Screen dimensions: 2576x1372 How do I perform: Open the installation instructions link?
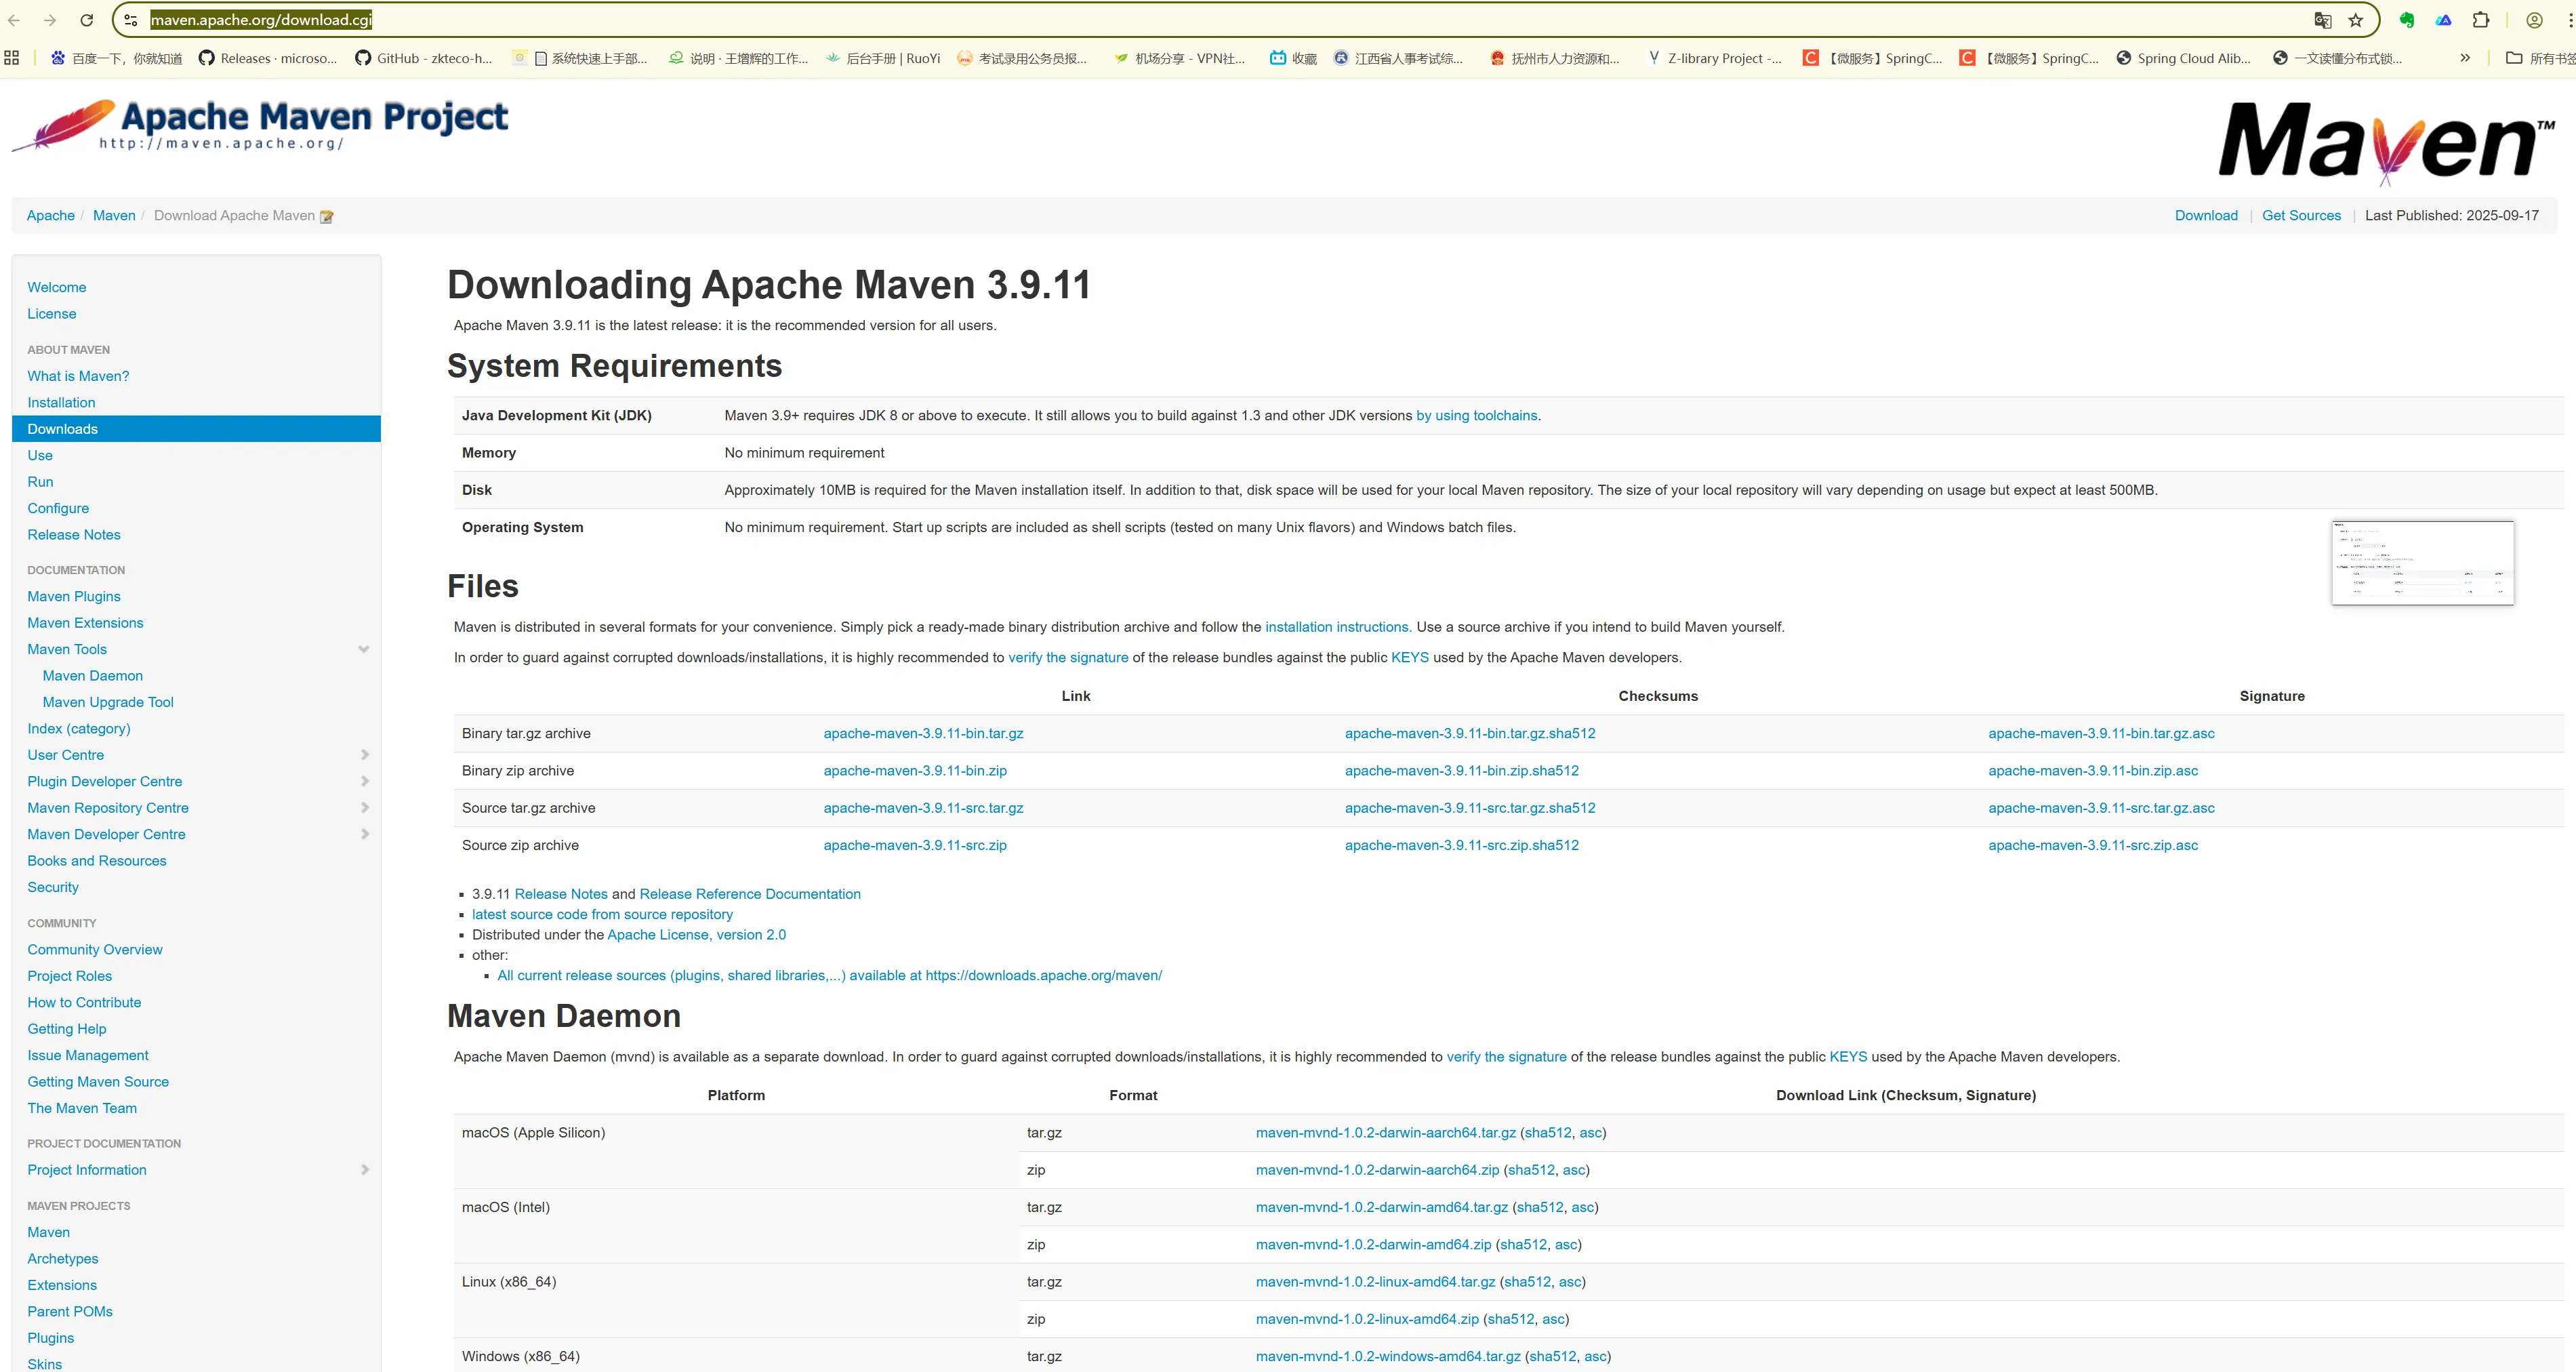coord(1338,627)
